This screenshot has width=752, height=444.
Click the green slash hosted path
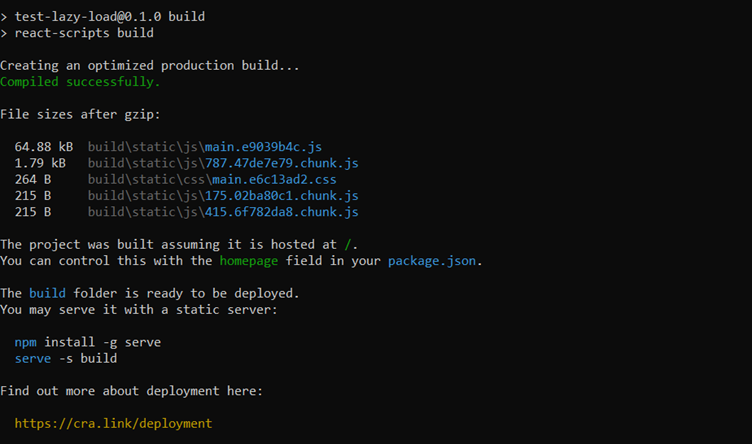tap(348, 245)
